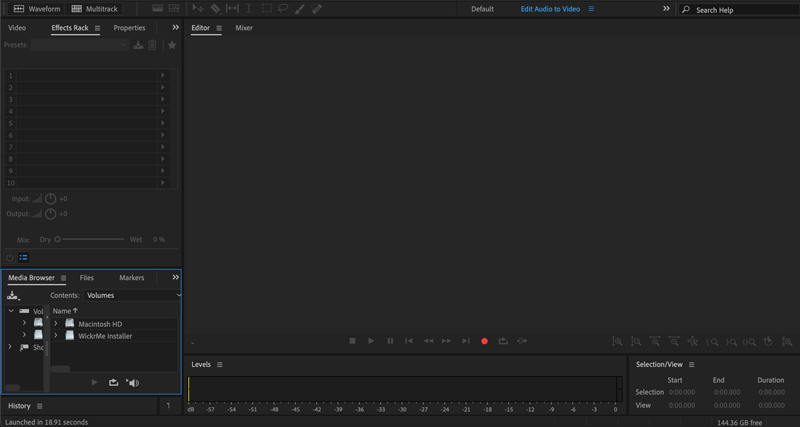Open the Video panel tab
This screenshot has height=427, width=800.
pyautogui.click(x=17, y=28)
